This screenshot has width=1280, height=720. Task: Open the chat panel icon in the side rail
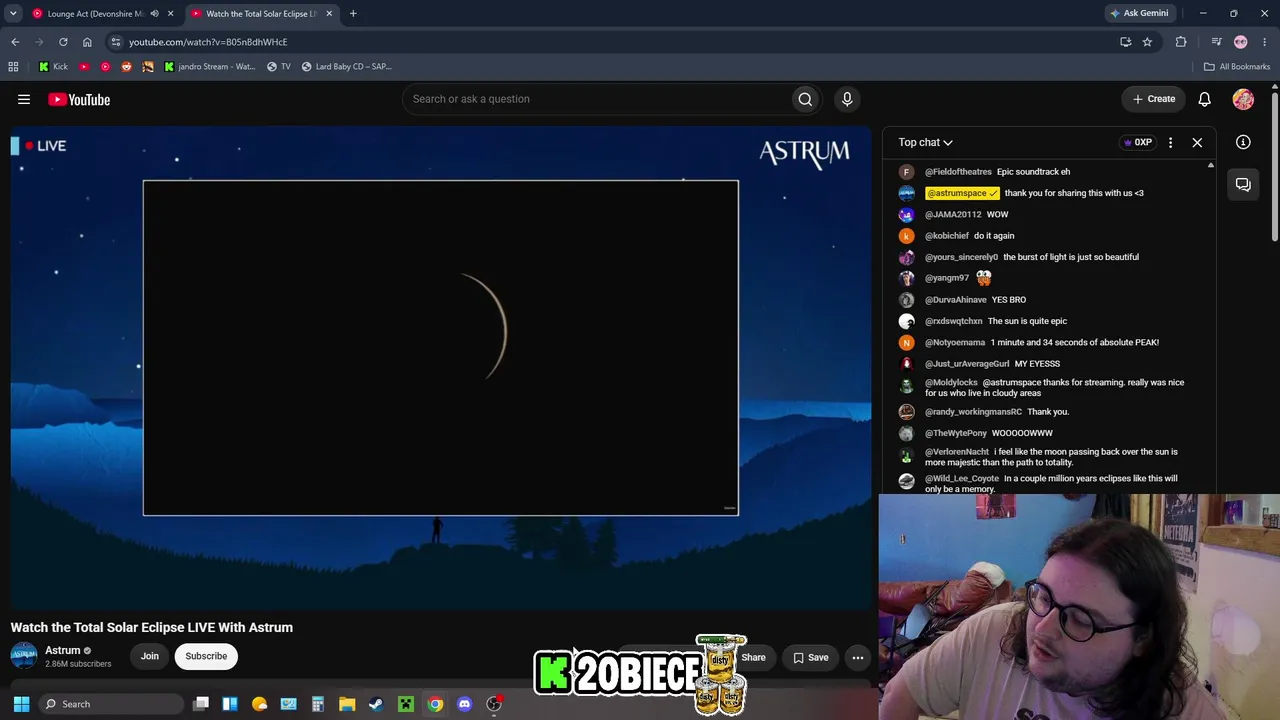pos(1243,184)
